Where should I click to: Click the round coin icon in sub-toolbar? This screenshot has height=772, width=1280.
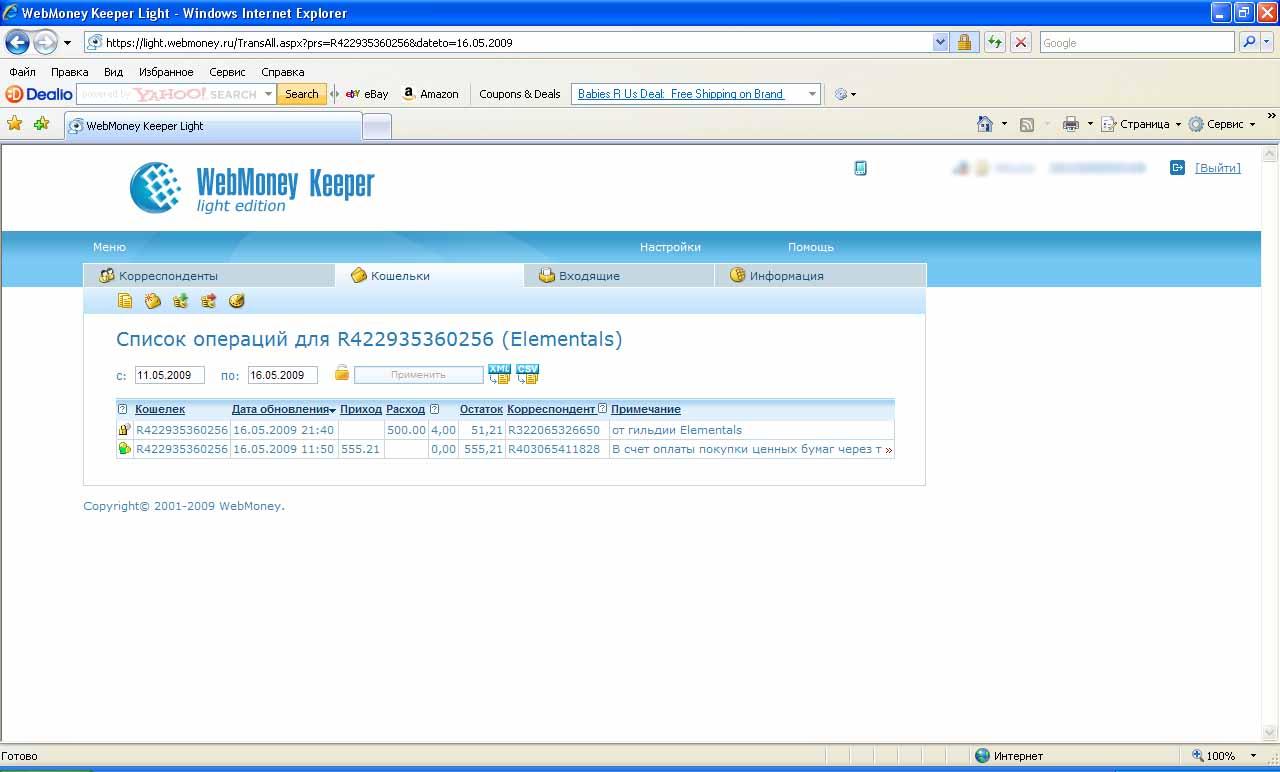click(x=237, y=301)
